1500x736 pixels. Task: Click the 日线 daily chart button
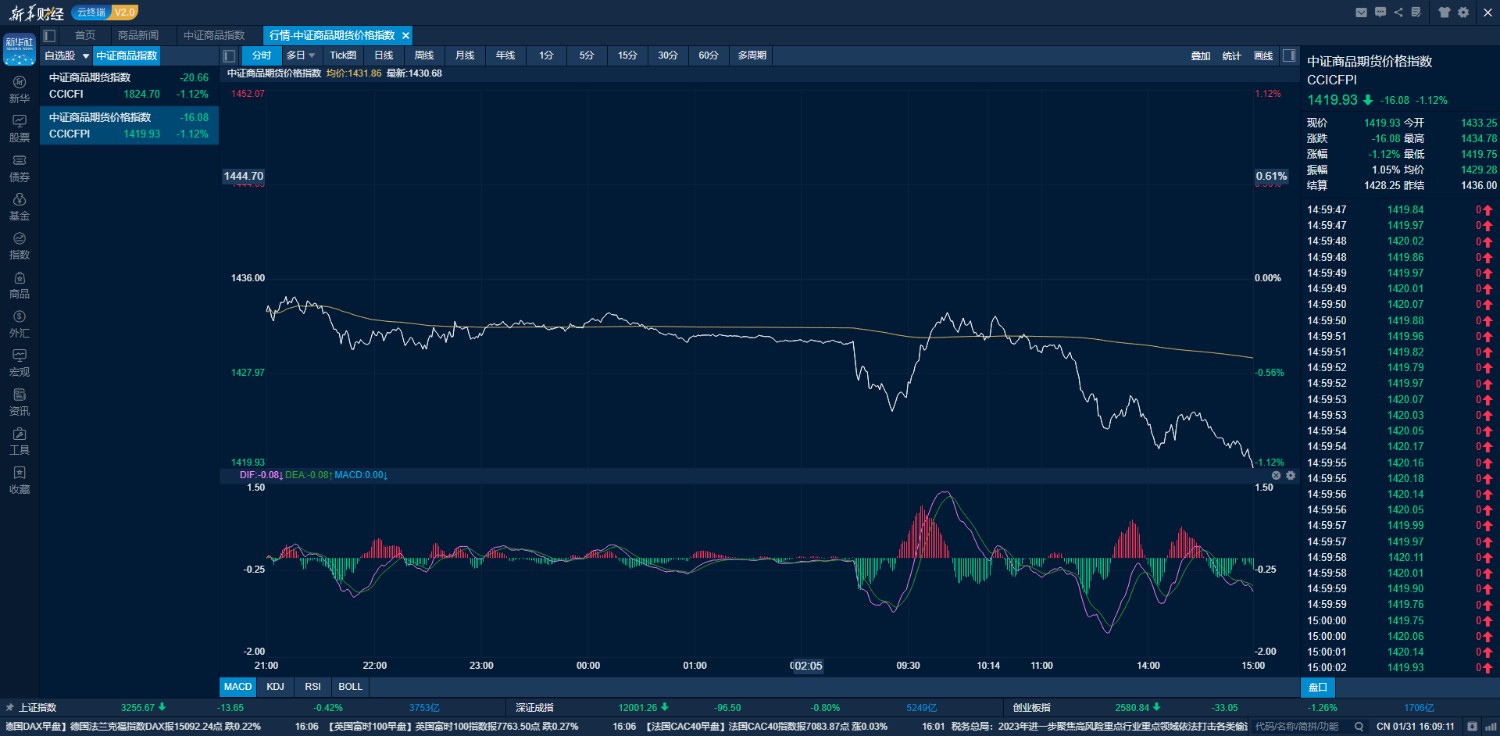point(383,56)
